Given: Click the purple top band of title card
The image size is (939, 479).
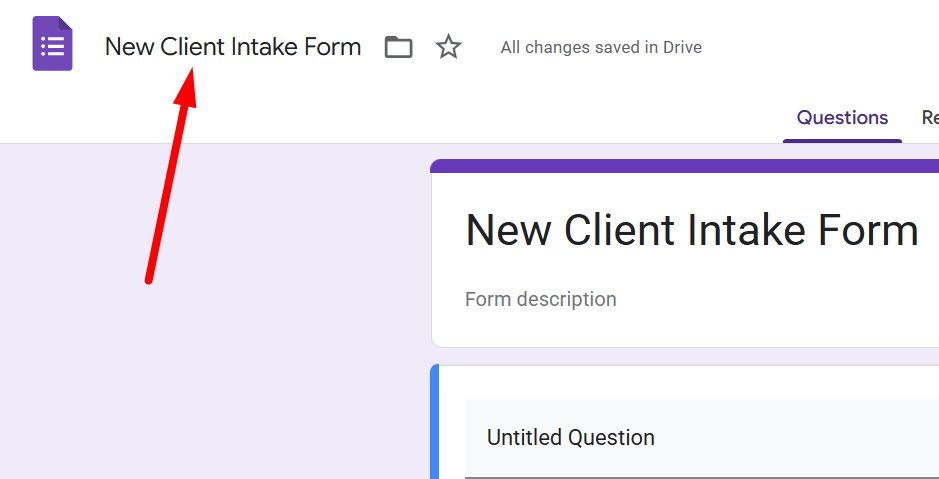Looking at the screenshot, I should coord(684,166).
